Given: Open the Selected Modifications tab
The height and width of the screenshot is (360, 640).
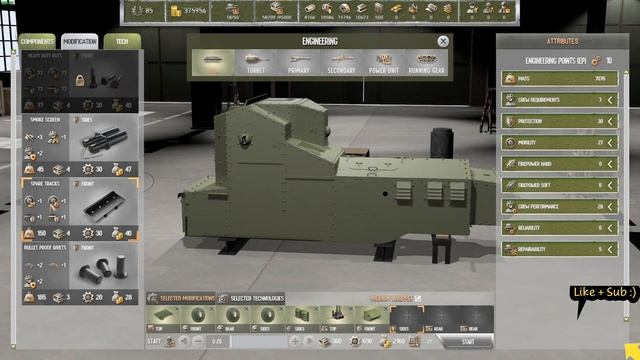Looking at the screenshot, I should pyautogui.click(x=181, y=298).
